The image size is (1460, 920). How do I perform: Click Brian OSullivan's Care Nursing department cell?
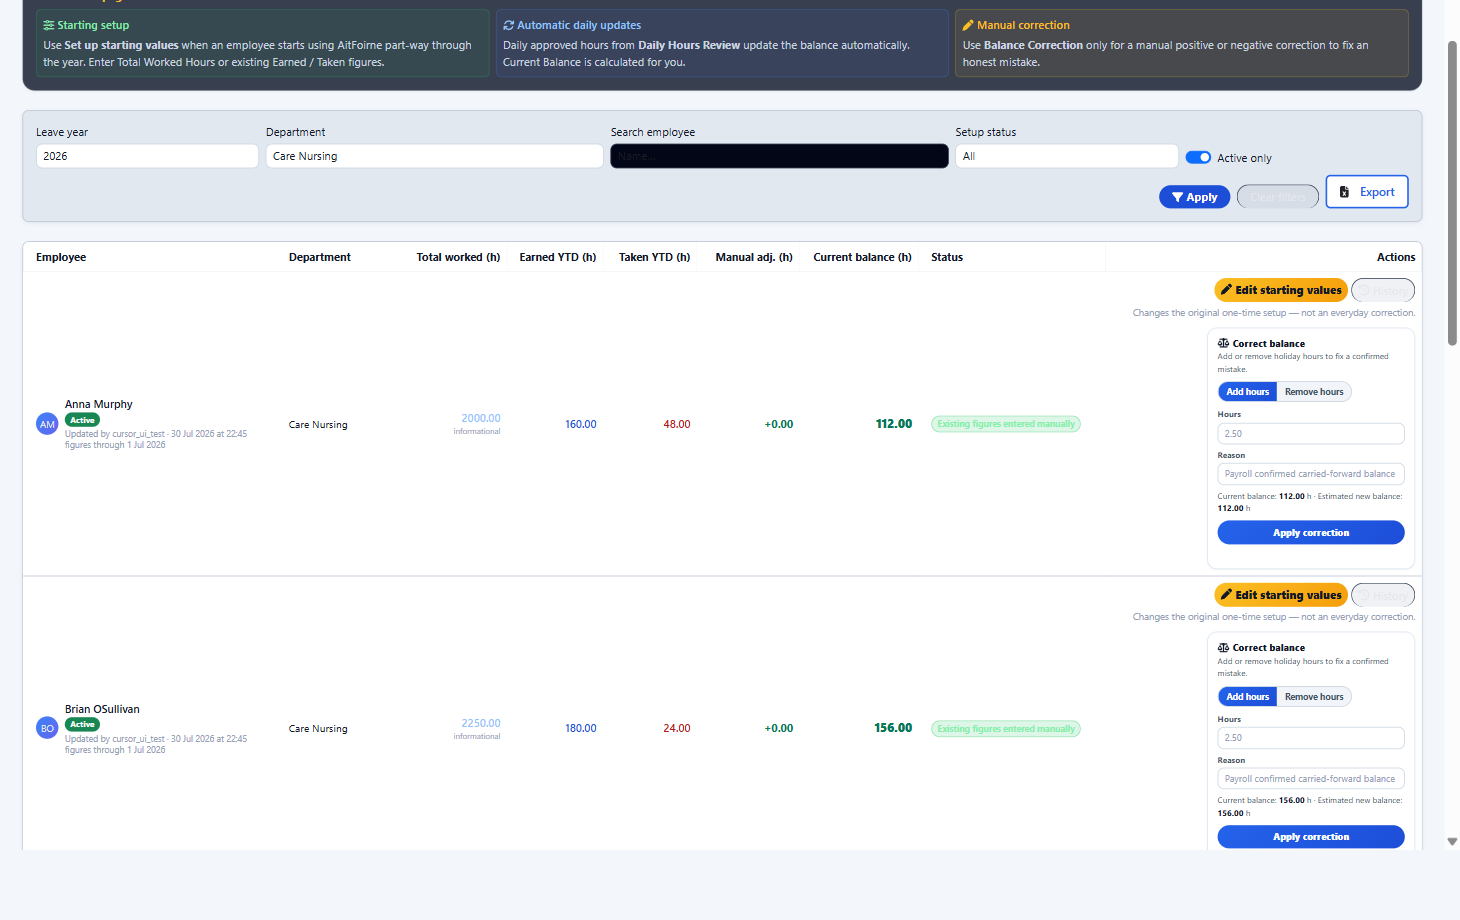tap(318, 729)
